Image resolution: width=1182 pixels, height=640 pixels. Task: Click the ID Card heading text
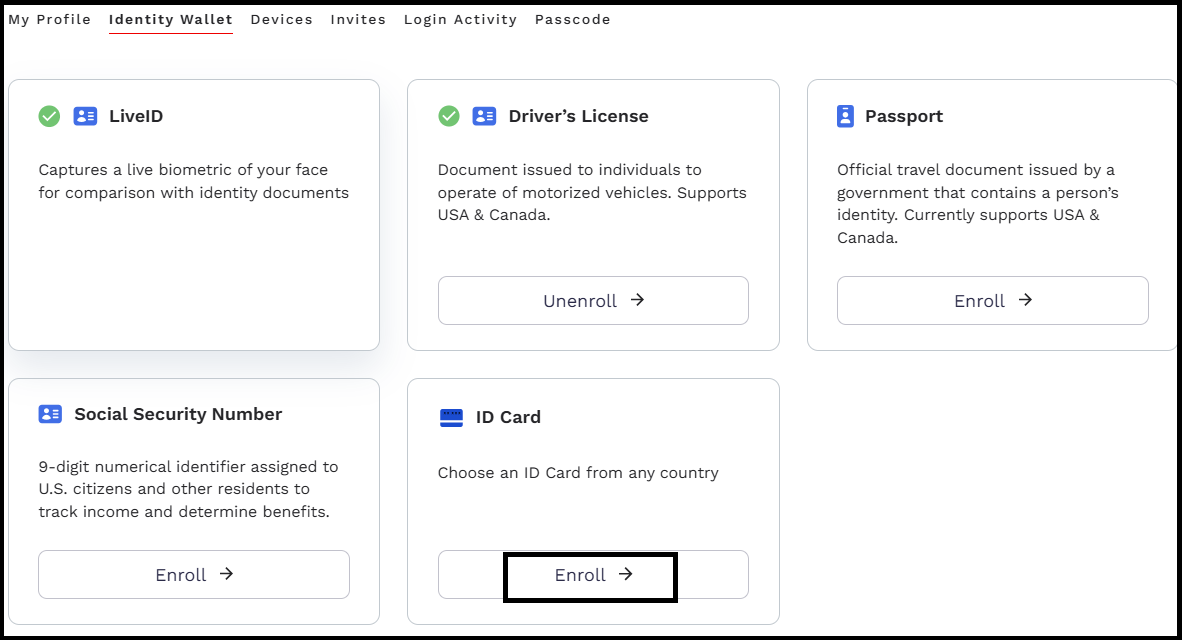[508, 417]
